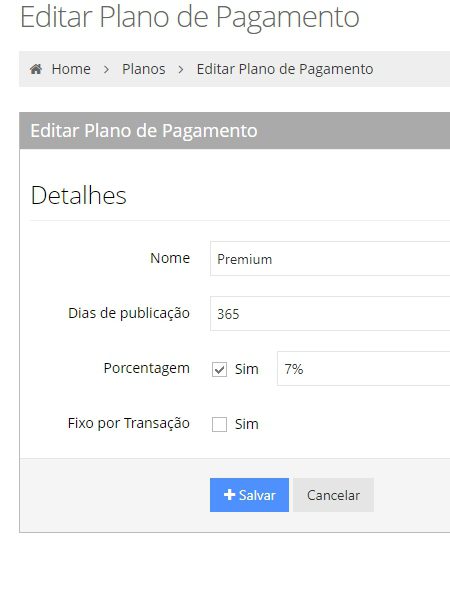Screen dimensions: 450x595
Task: Uncheck the Porcentagem checkbox
Action: (219, 369)
